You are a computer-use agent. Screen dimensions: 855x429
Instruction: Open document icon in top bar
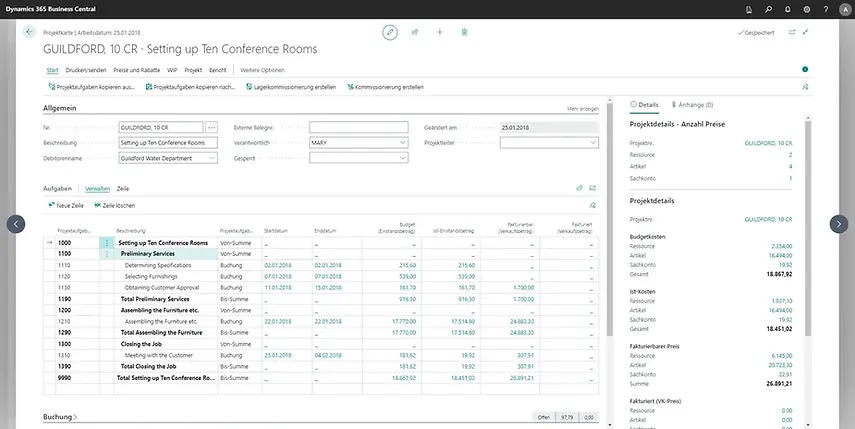[749, 9]
